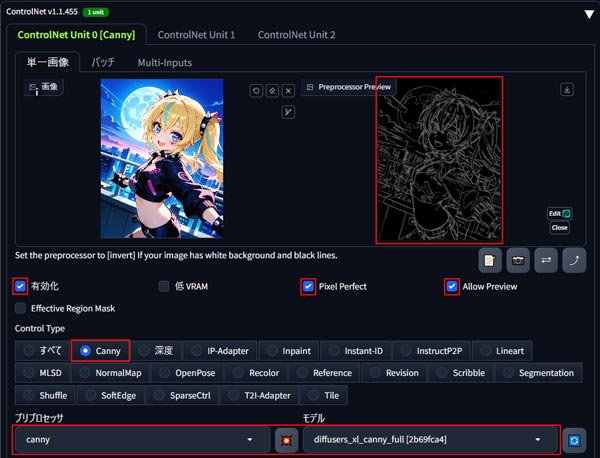The width and height of the screenshot is (600, 458).
Task: Select the Recolor control type
Action: 256,373
